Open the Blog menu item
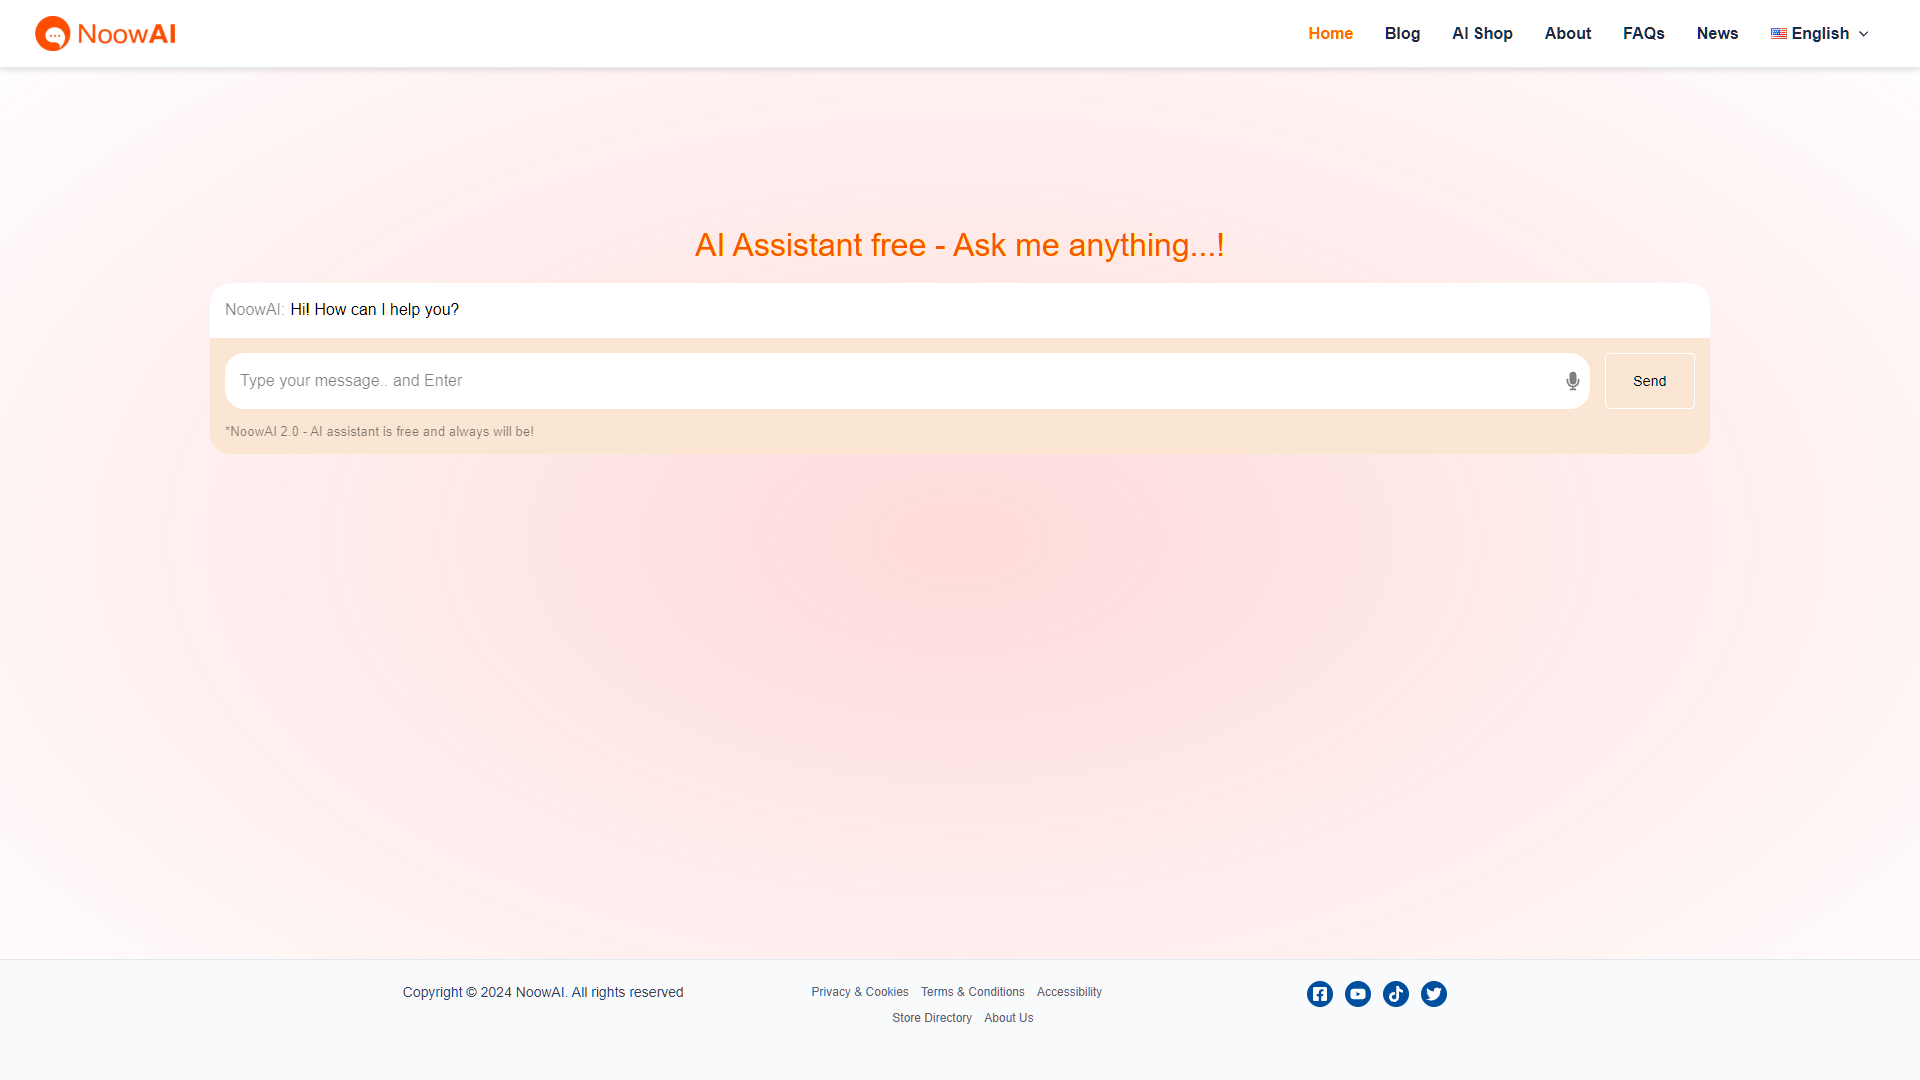This screenshot has height=1080, width=1920. click(1402, 34)
